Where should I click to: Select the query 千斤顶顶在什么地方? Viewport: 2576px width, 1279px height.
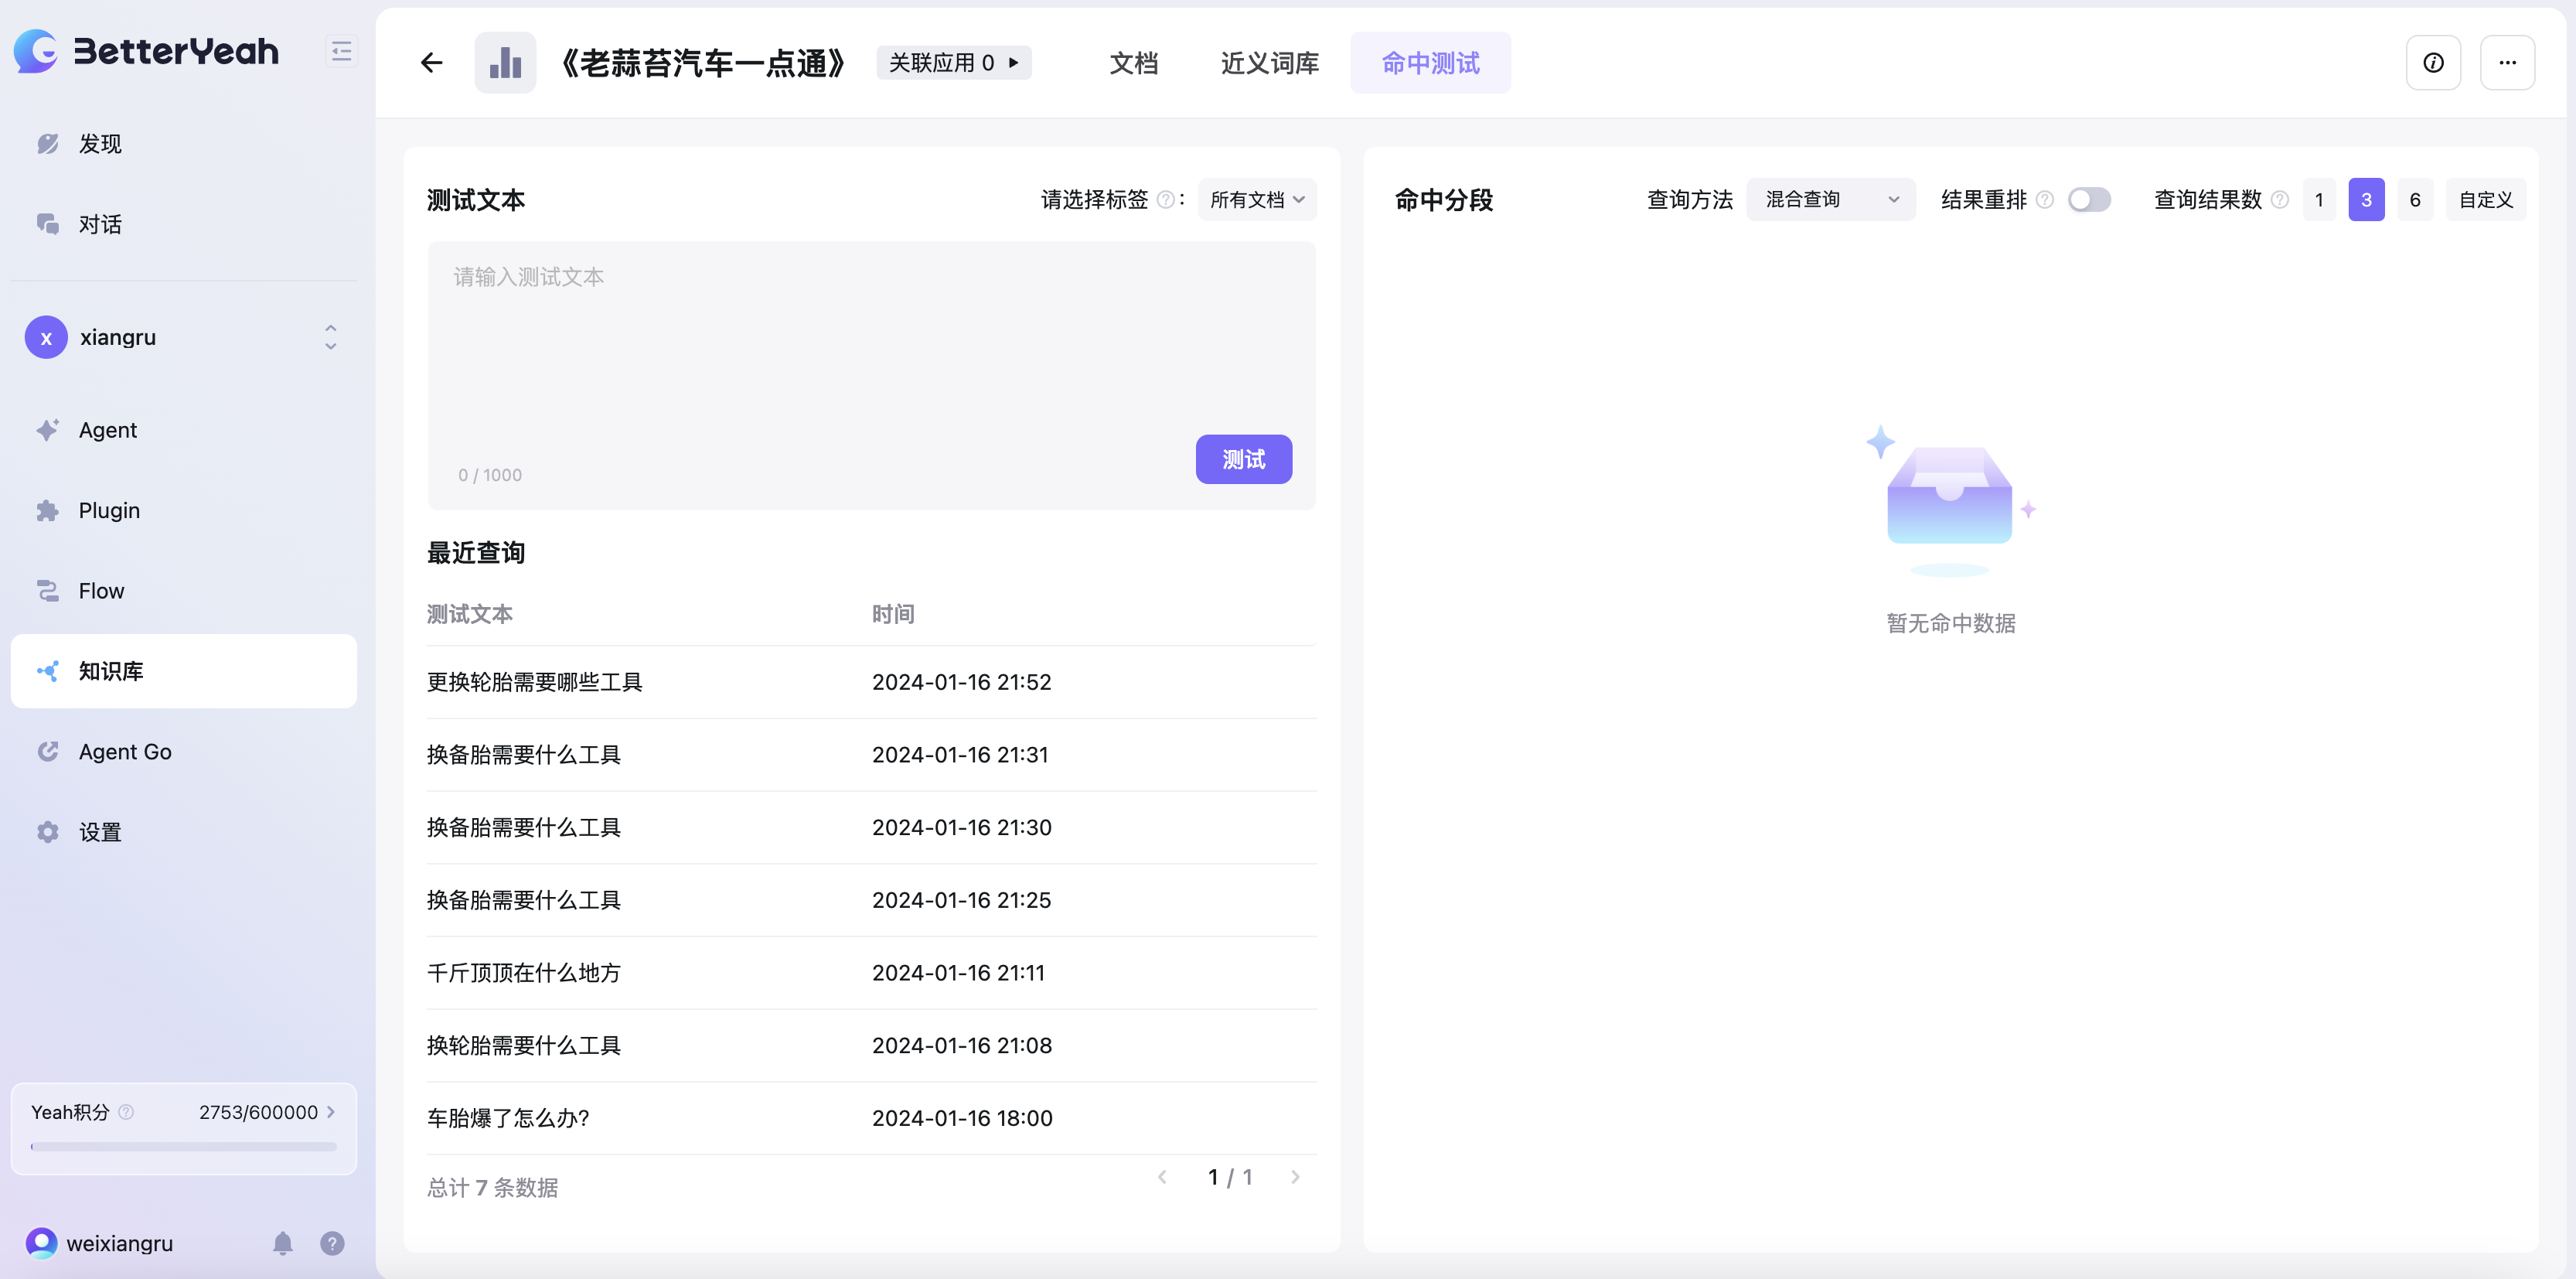pyautogui.click(x=524, y=973)
